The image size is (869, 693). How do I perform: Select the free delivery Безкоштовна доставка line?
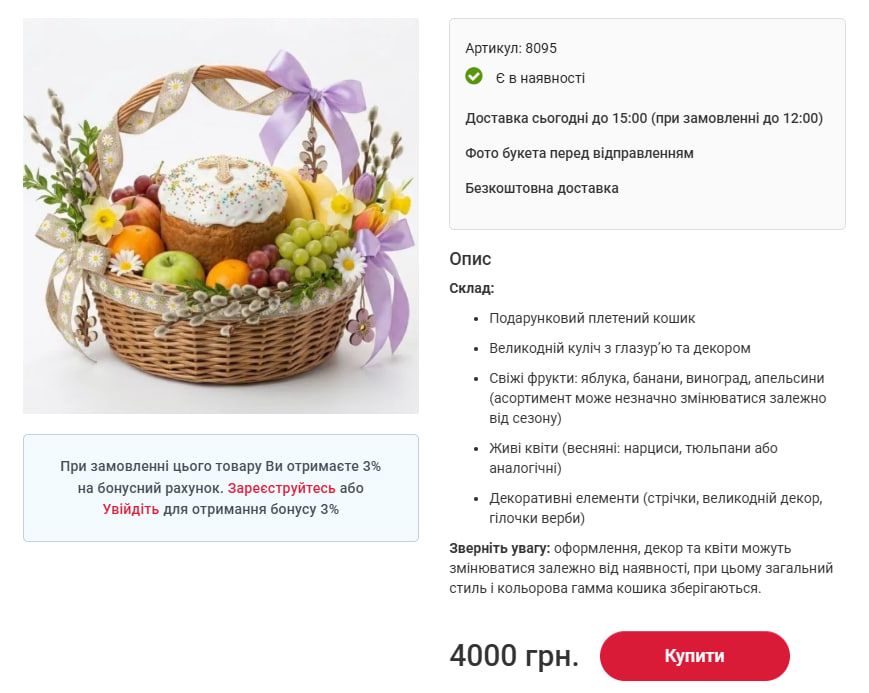tap(540, 187)
